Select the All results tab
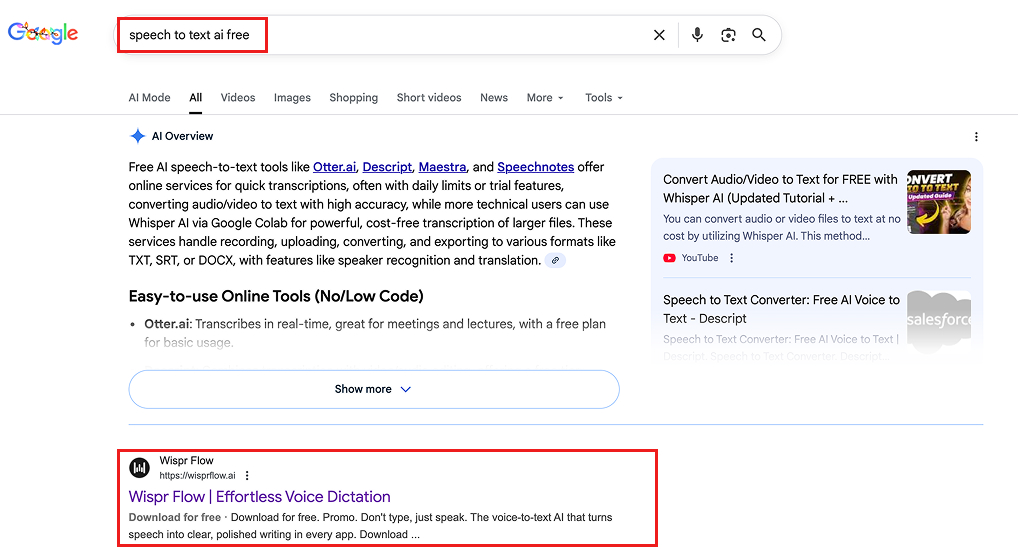The height and width of the screenshot is (554, 1018). pos(195,97)
